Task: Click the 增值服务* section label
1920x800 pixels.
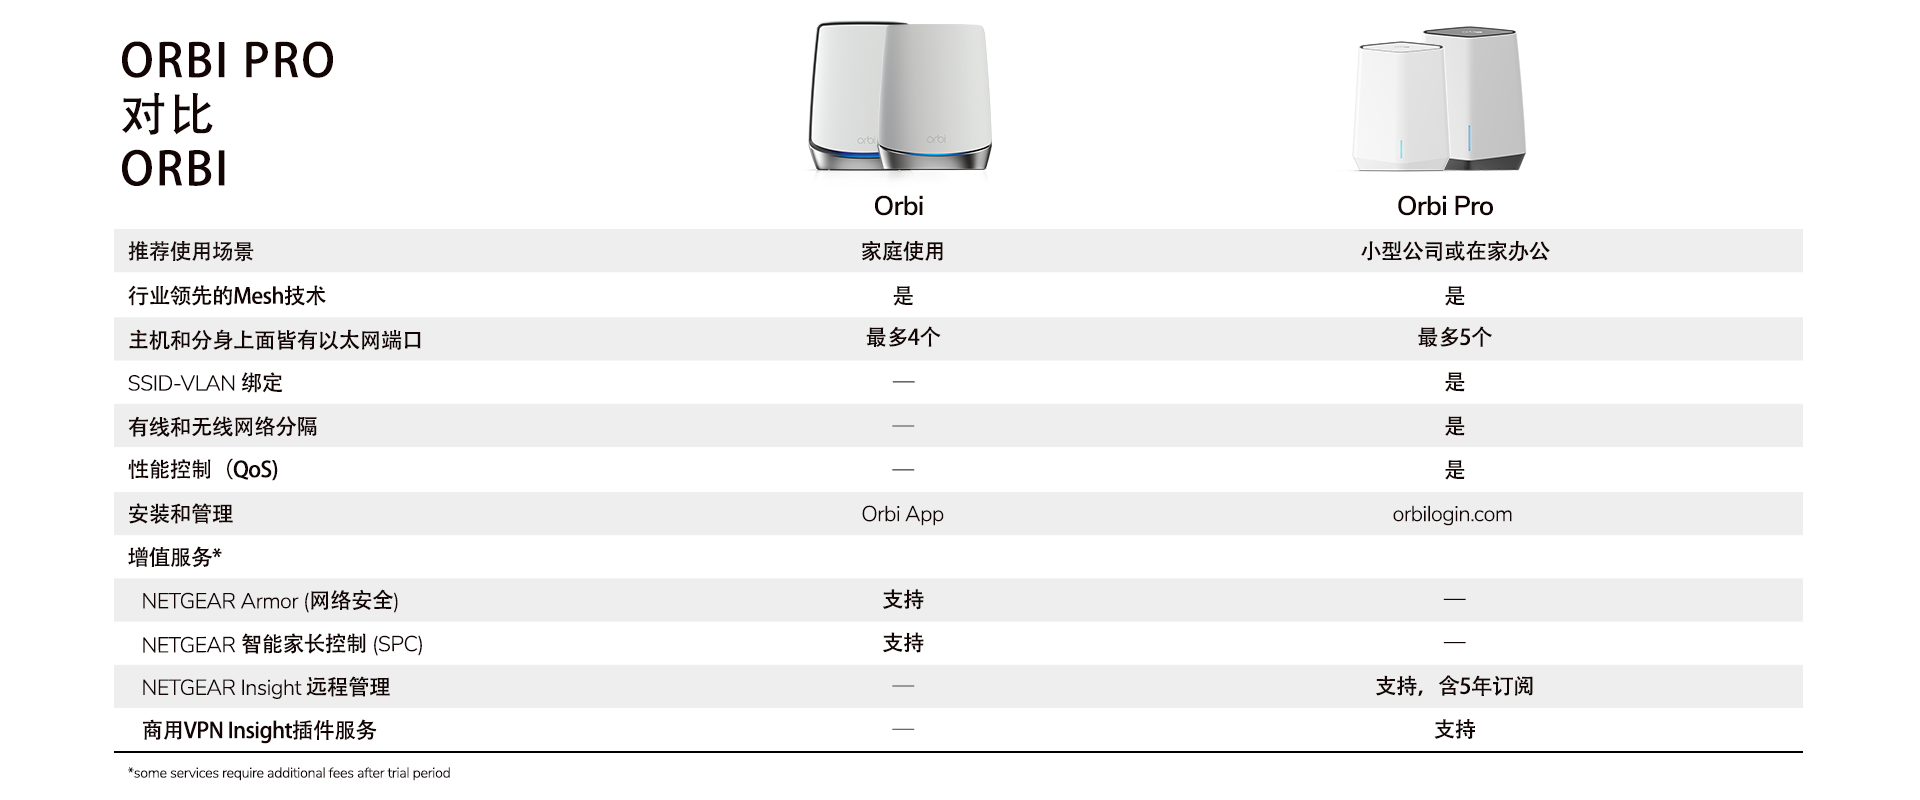Action: click(x=174, y=557)
